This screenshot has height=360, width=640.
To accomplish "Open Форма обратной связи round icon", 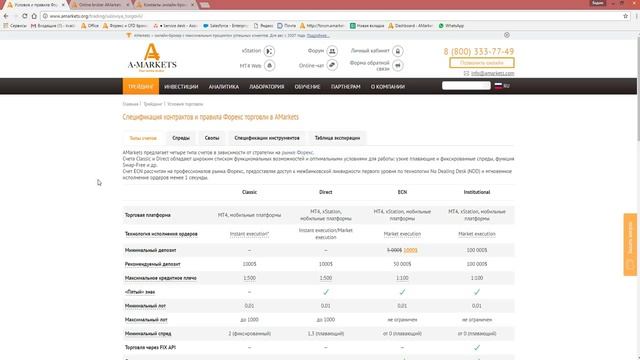I will (398, 65).
